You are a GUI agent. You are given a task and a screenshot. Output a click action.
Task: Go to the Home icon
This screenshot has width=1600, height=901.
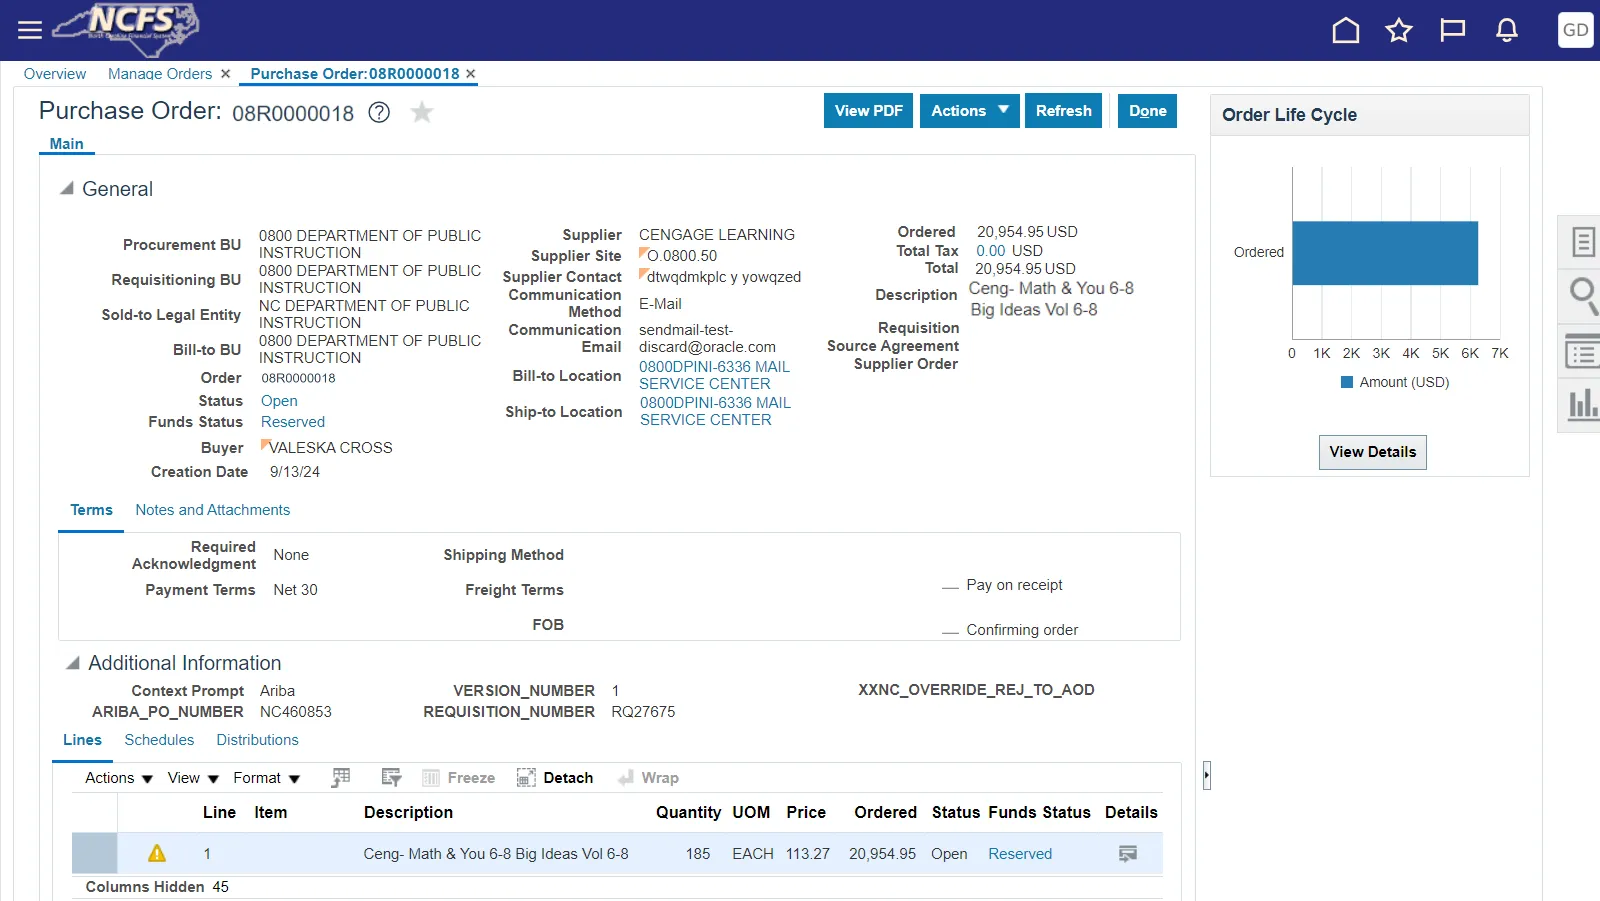coord(1345,30)
